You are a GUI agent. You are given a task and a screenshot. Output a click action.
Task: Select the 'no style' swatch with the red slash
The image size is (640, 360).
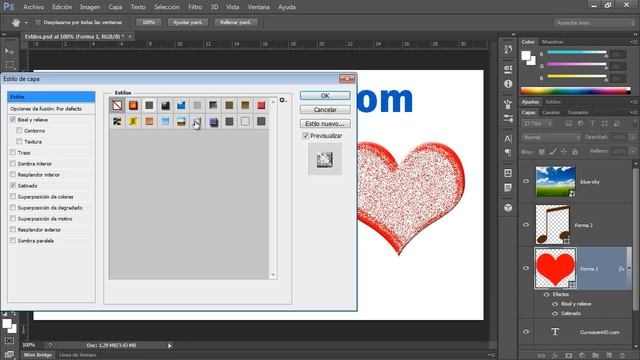point(117,105)
